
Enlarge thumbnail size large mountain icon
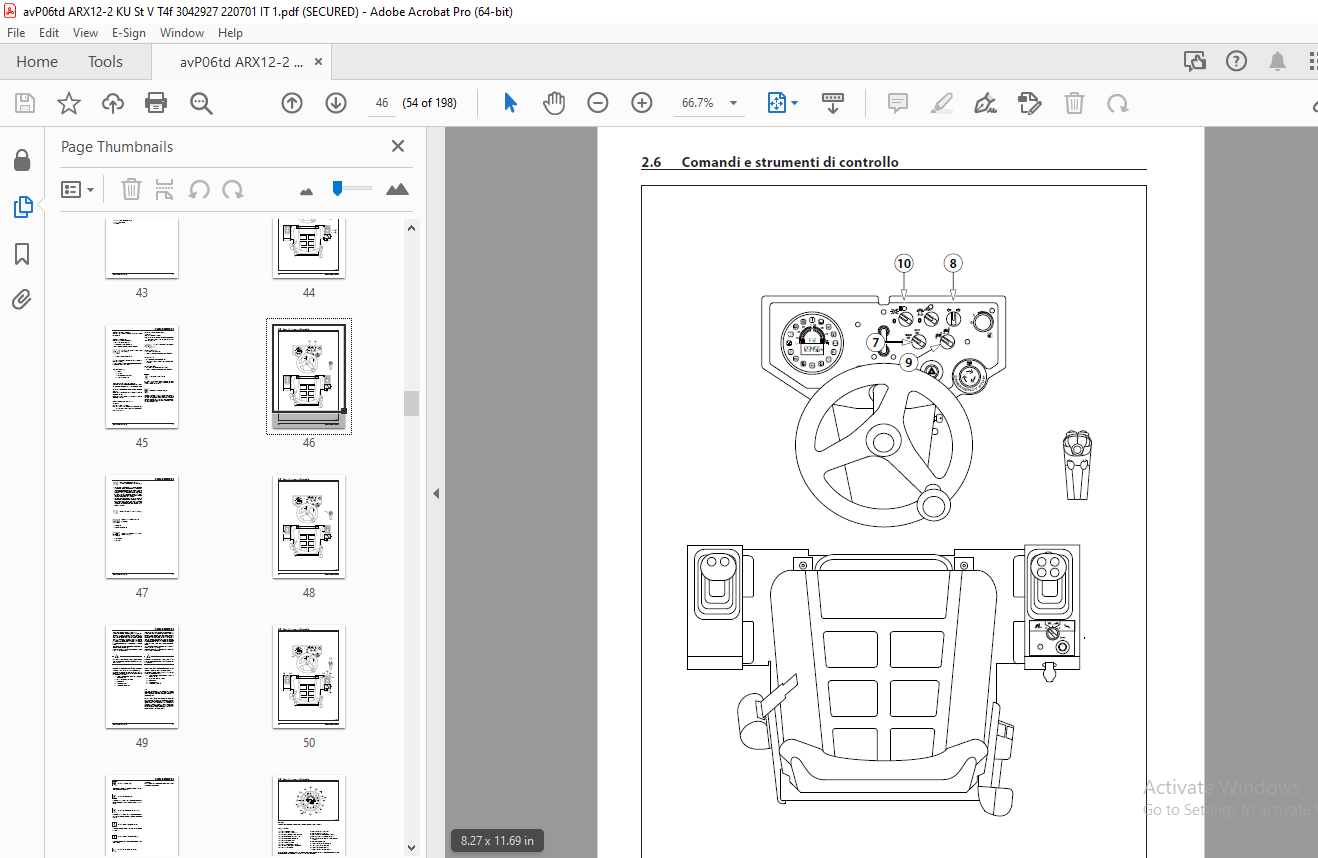[397, 189]
